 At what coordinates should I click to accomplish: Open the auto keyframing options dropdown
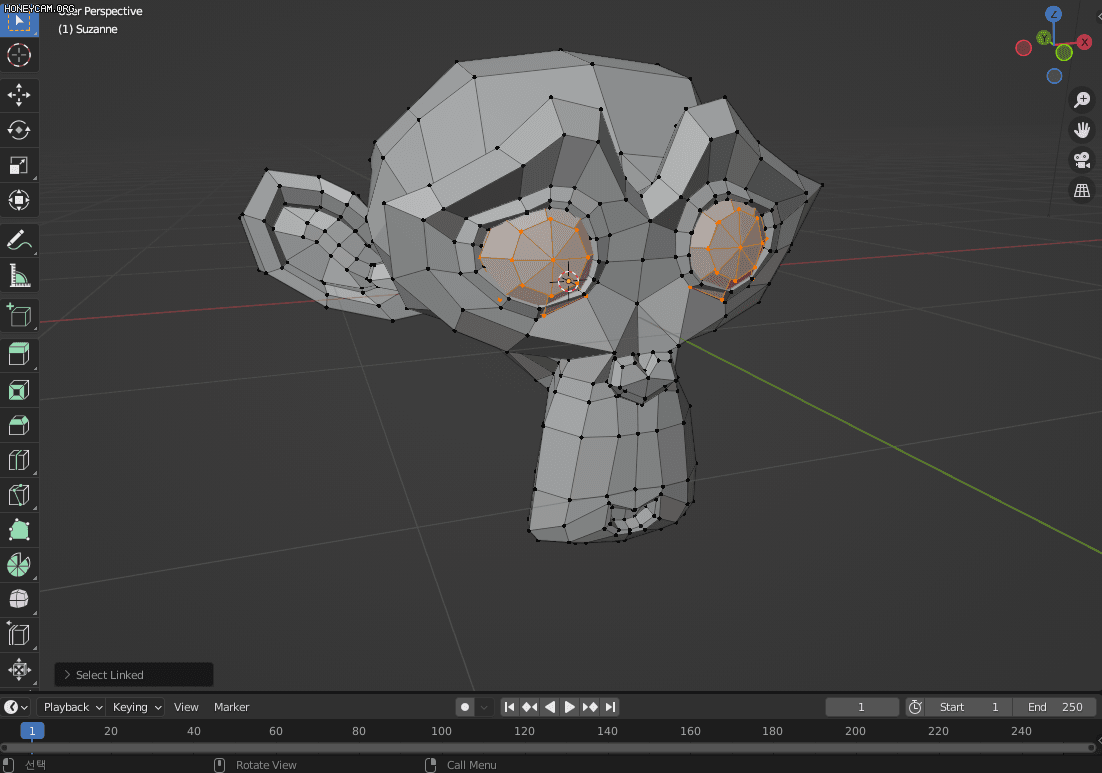(x=484, y=707)
